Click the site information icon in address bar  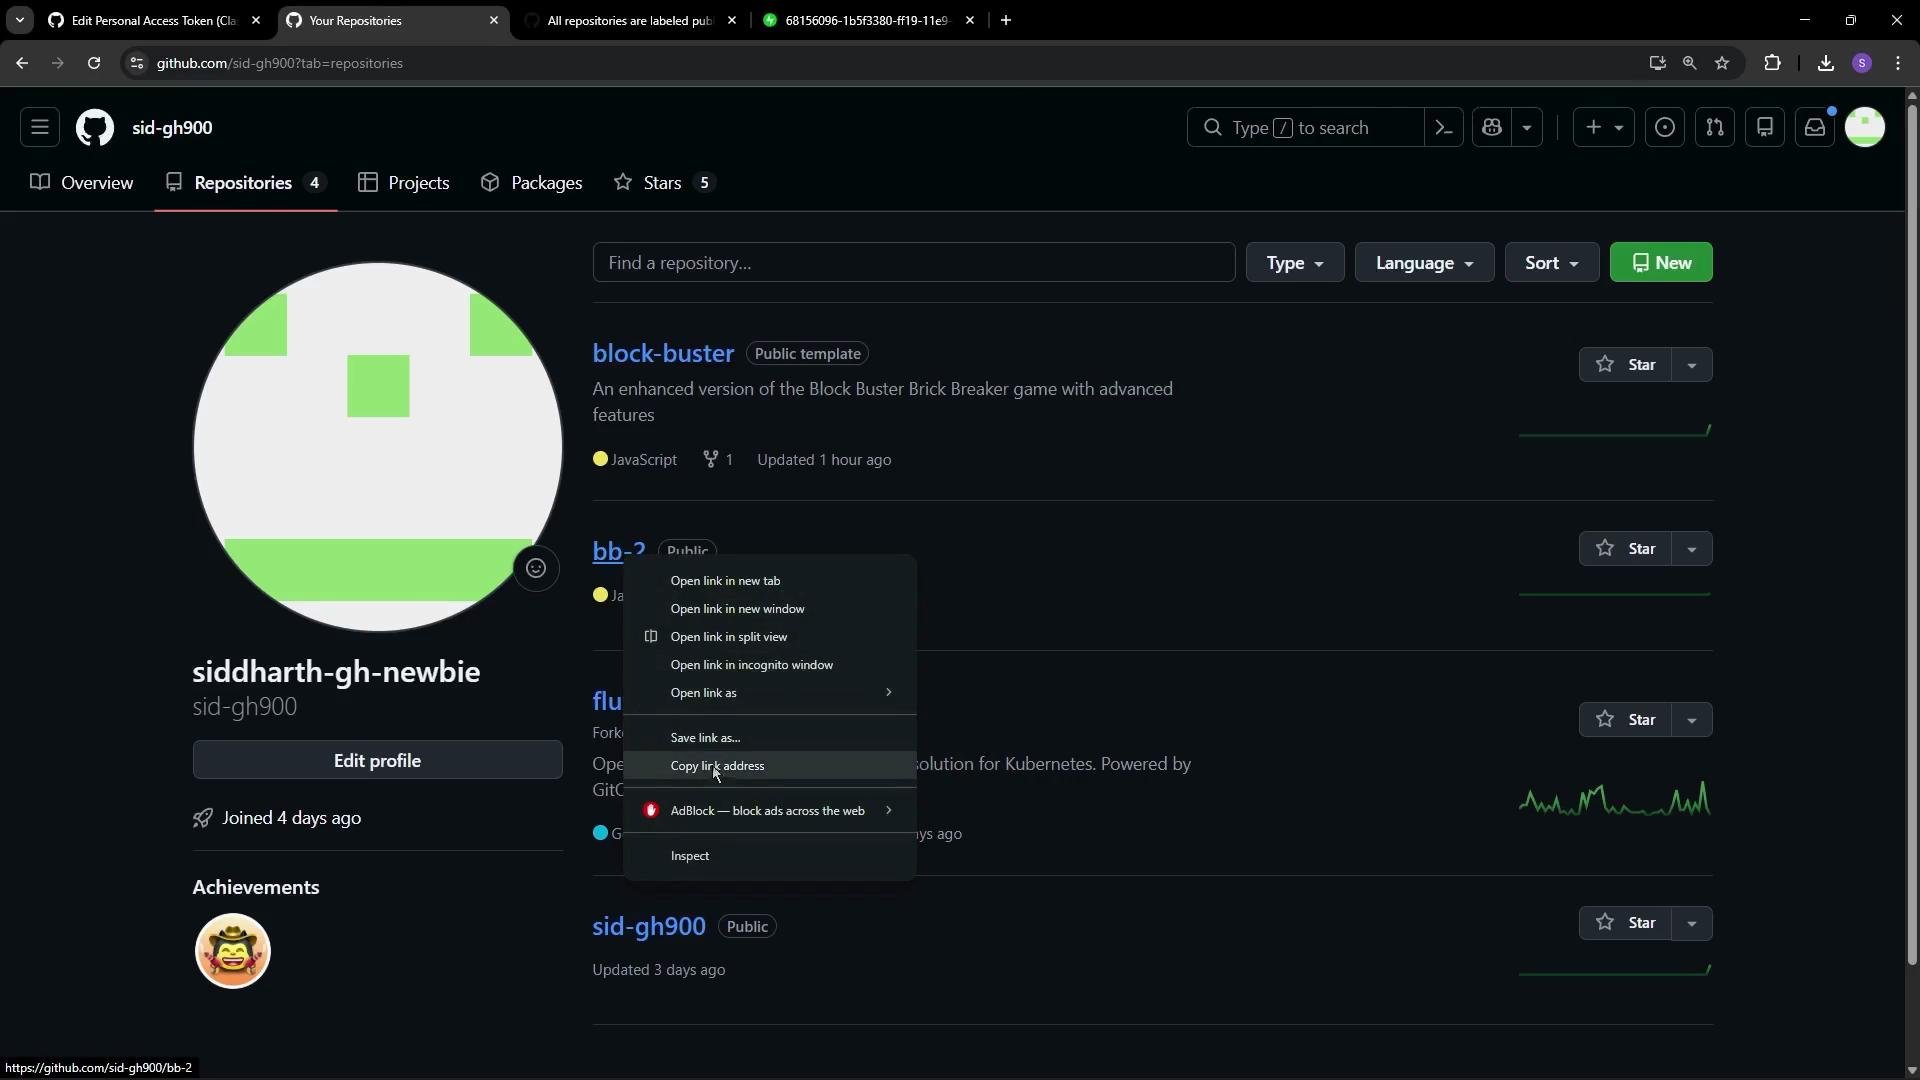click(x=137, y=63)
